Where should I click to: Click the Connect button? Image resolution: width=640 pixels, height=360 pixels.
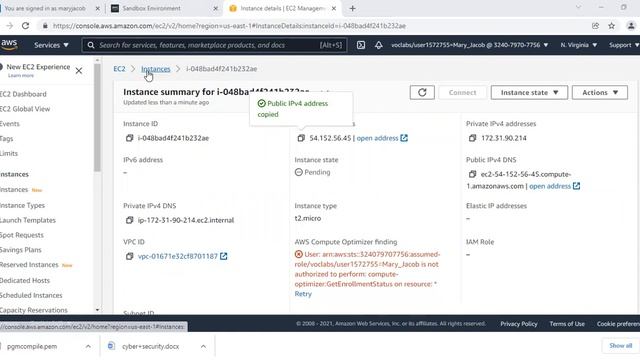point(462,93)
